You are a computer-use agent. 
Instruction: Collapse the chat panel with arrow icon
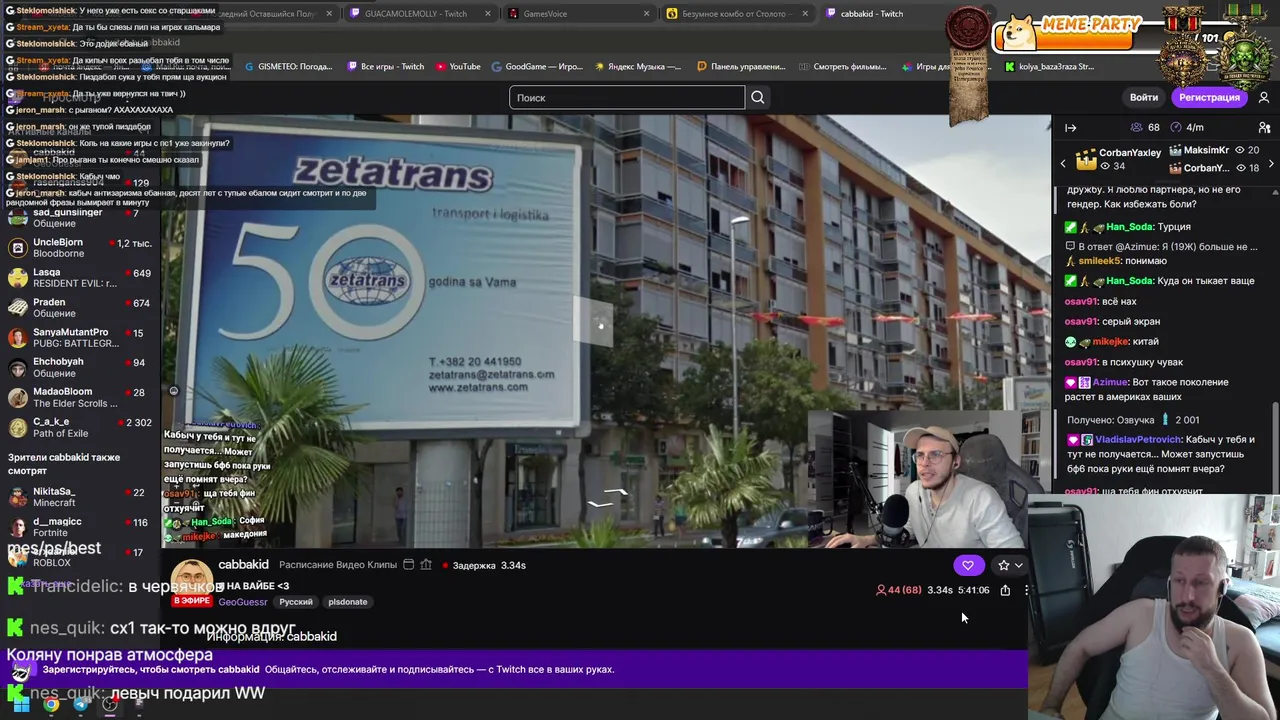coord(1070,128)
